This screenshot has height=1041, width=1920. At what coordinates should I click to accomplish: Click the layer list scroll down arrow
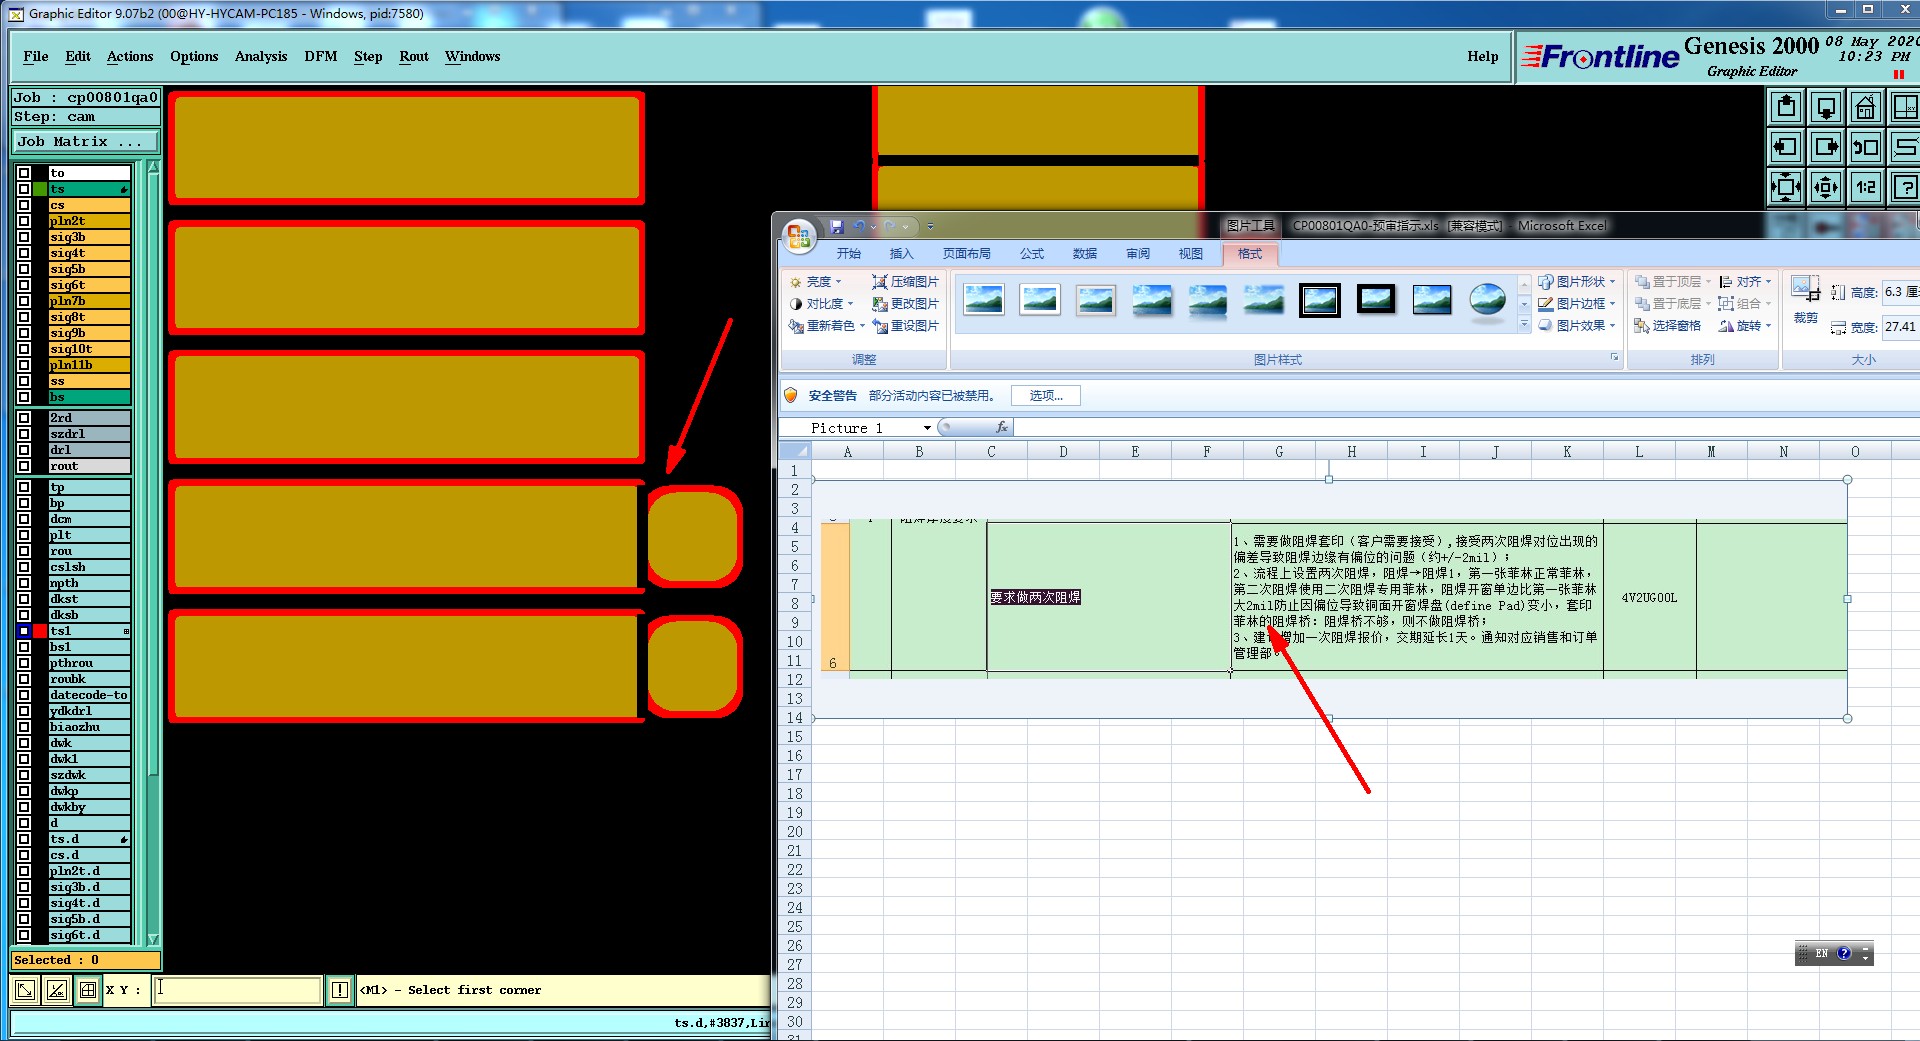(153, 939)
